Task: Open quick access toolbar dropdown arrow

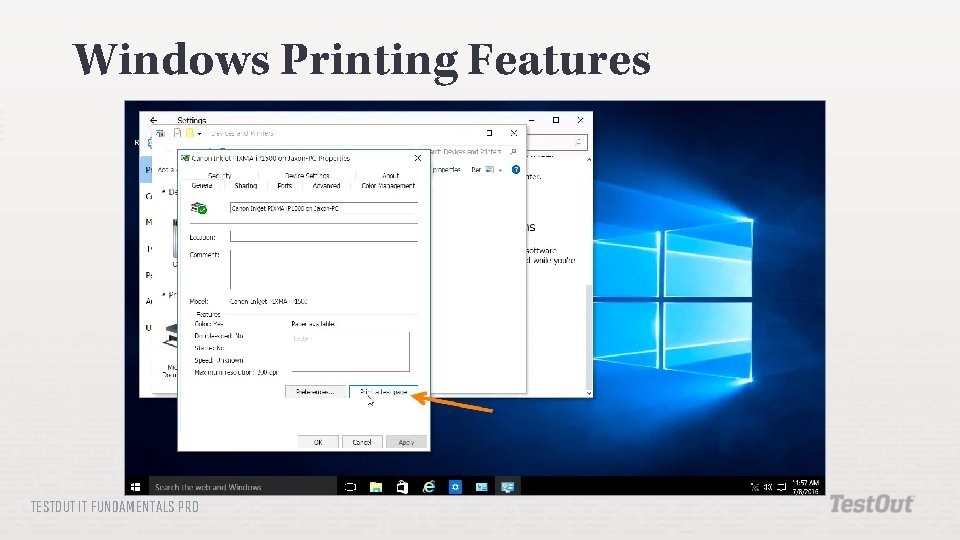Action: coord(200,133)
